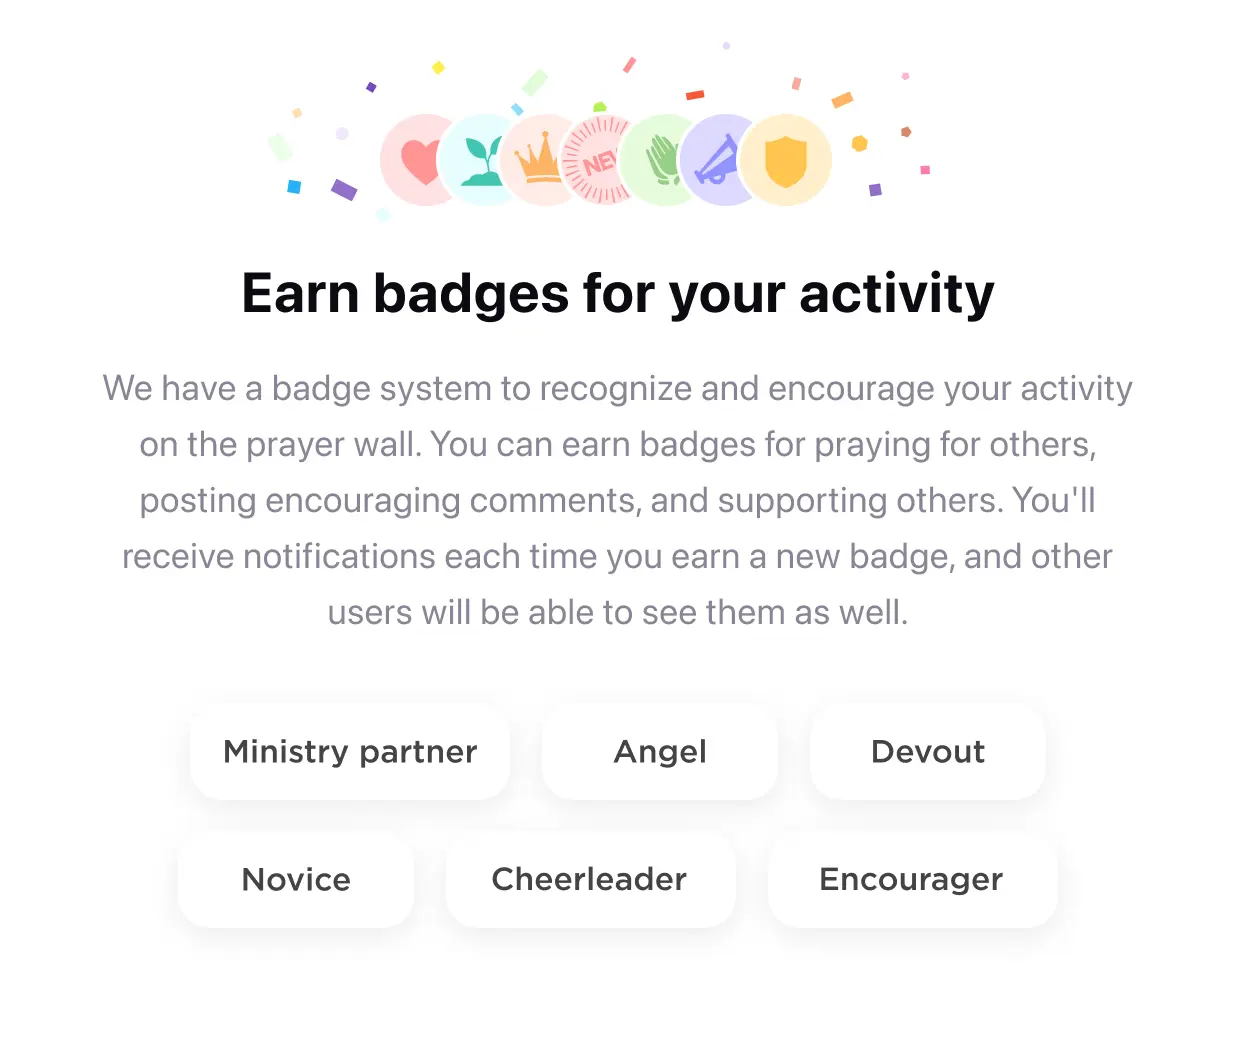The height and width of the screenshot is (1040, 1248).
Task: Click the bright blue square confetti on the left
Action: coord(294,187)
